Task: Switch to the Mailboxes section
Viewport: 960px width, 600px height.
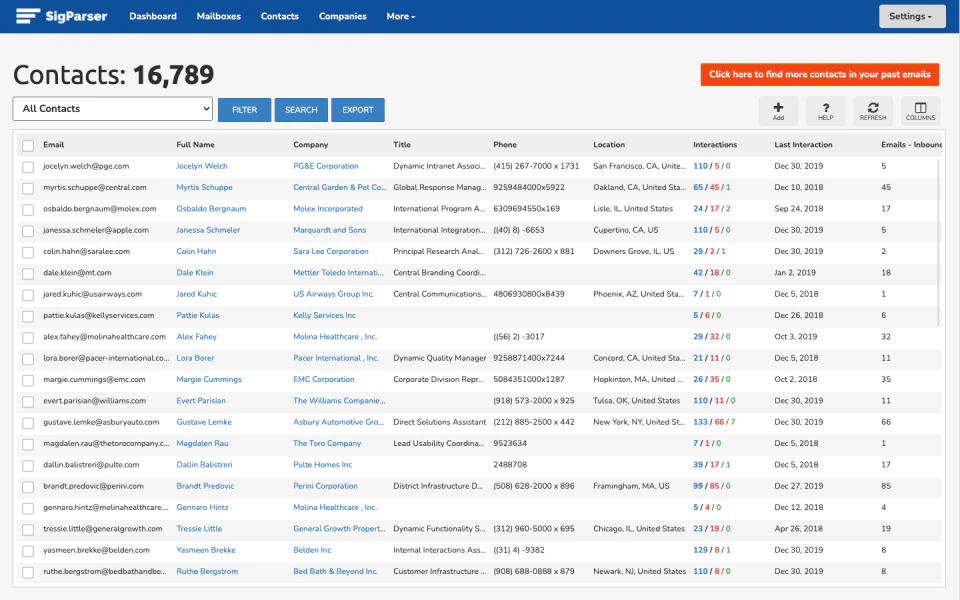Action: pos(218,16)
